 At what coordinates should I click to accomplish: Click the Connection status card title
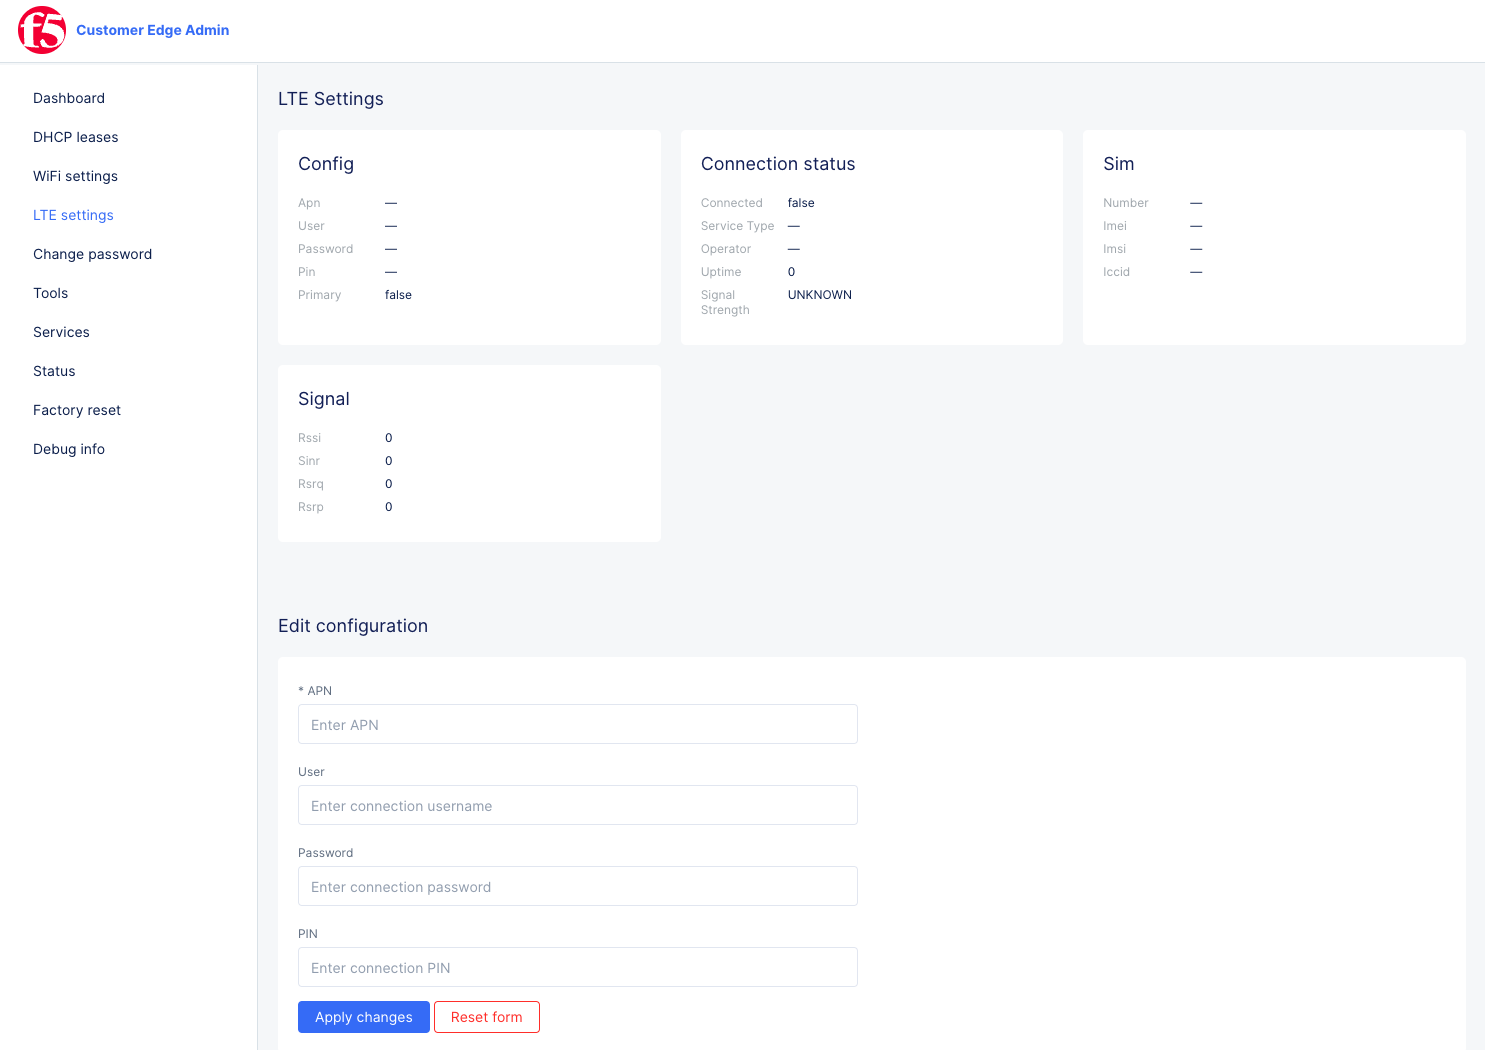(778, 164)
